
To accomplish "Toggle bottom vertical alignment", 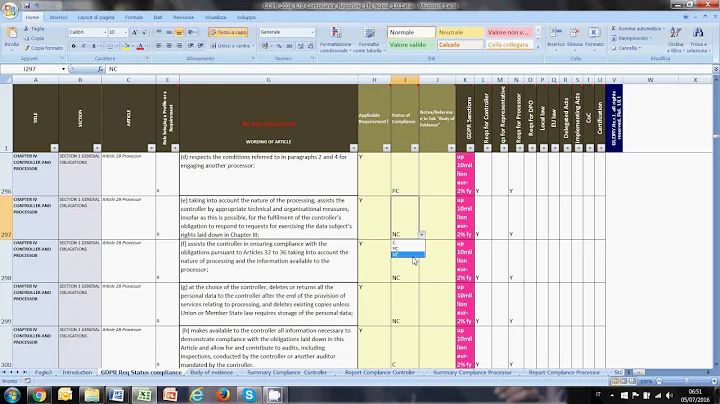I will coord(179,32).
